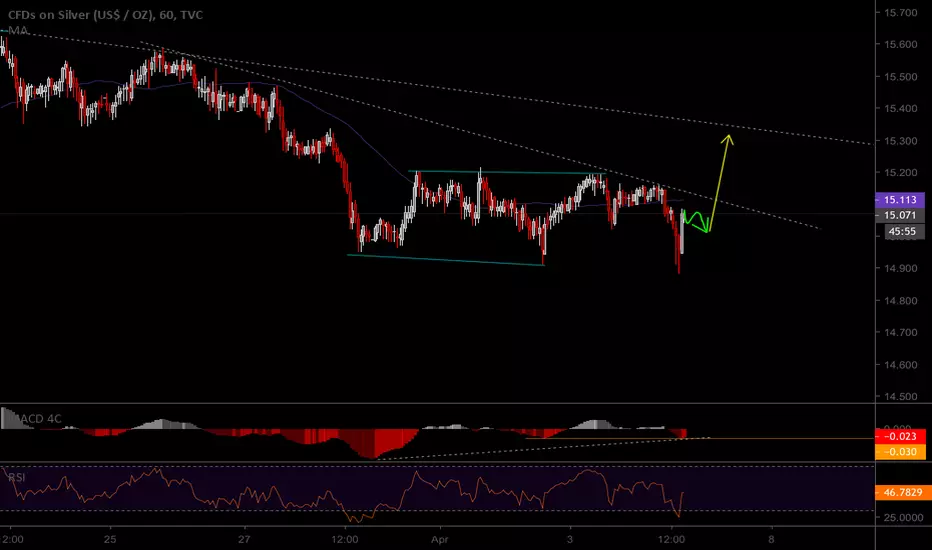This screenshot has width=932, height=550.
Task: Click the 15.400 price scale label
Action: click(x=900, y=108)
